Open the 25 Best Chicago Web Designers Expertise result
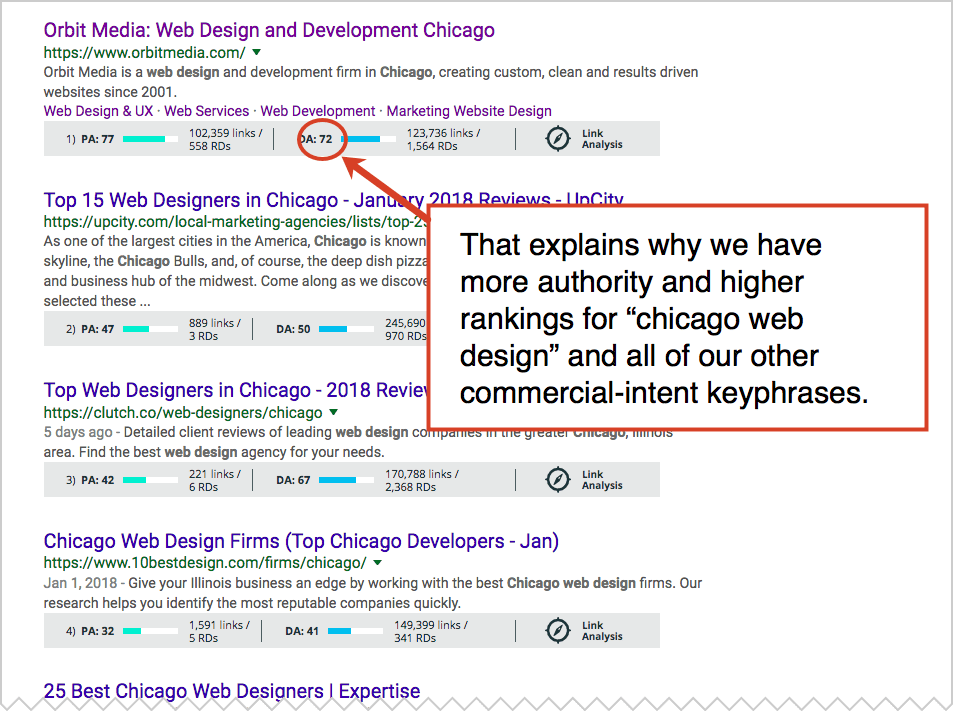This screenshot has height=711, width=953. pos(232,691)
